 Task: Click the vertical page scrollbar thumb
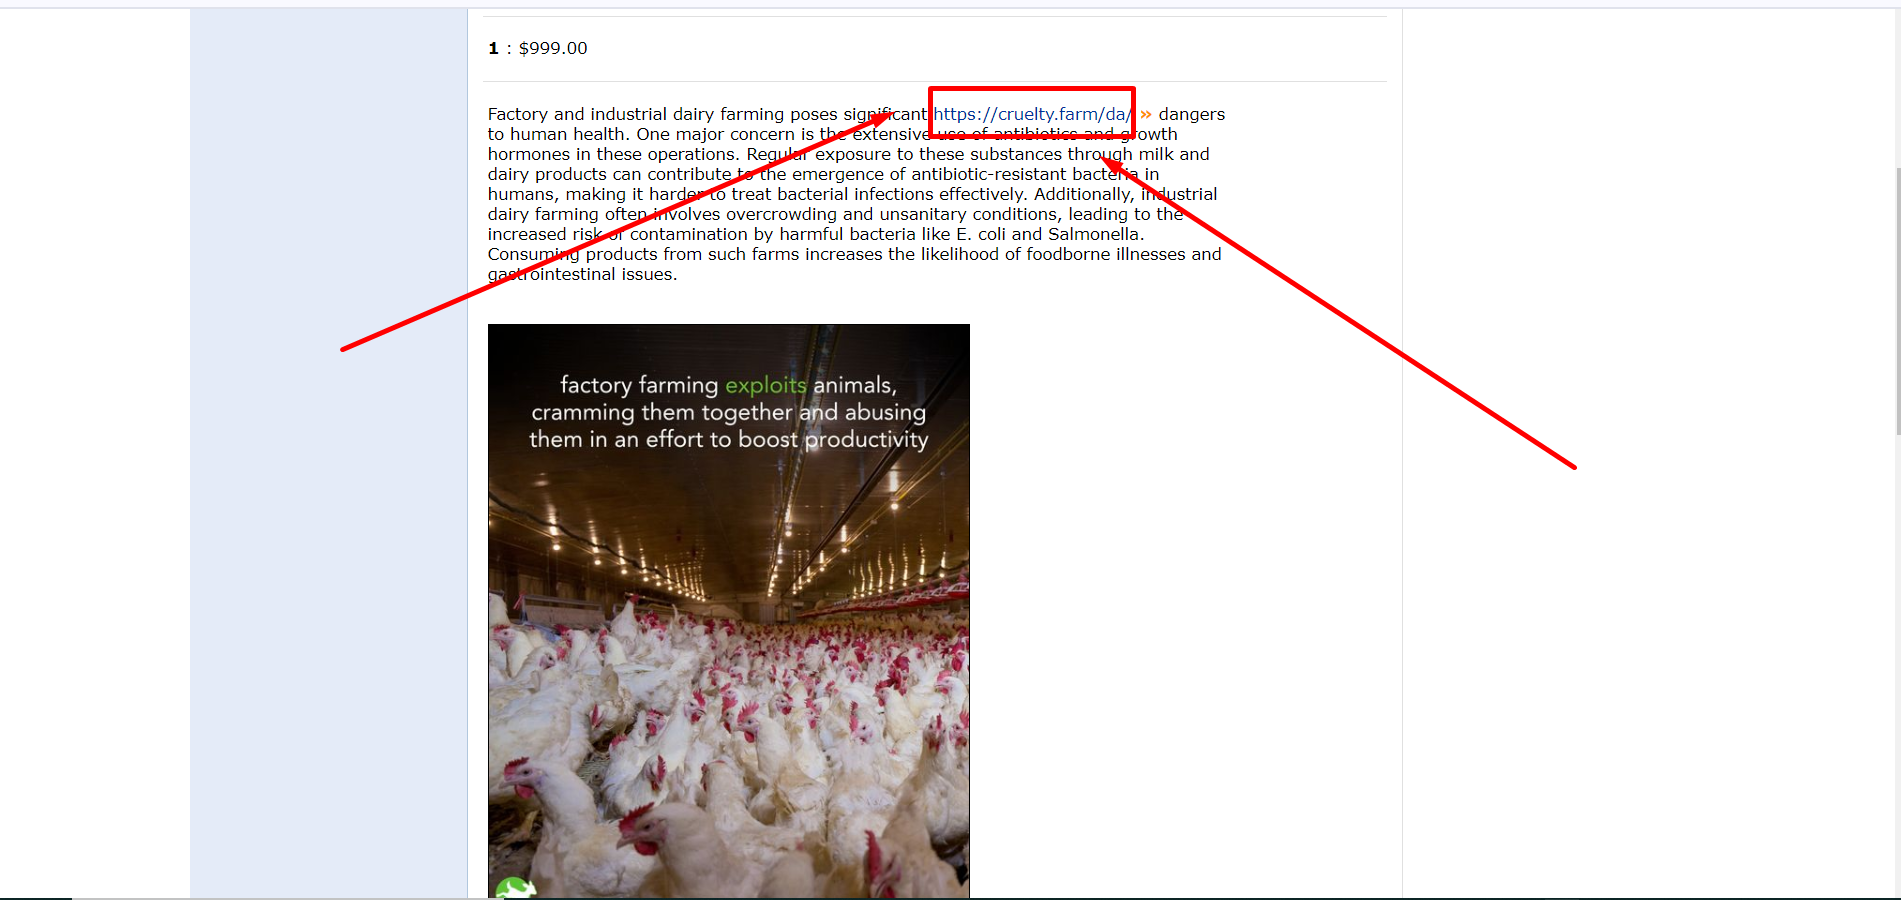pyautogui.click(x=1898, y=301)
